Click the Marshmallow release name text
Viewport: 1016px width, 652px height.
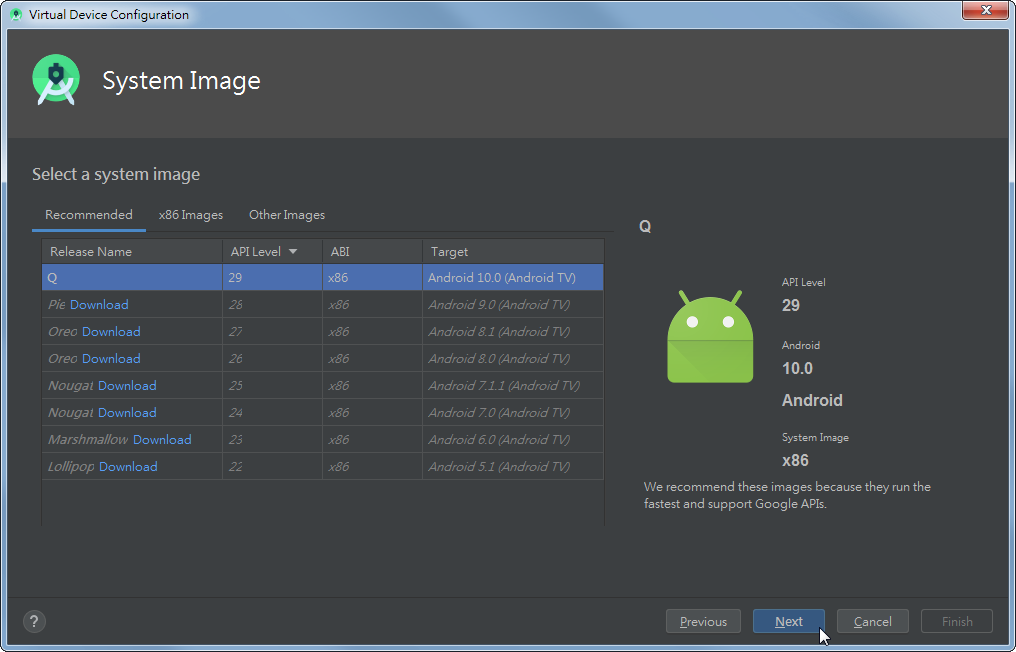88,440
